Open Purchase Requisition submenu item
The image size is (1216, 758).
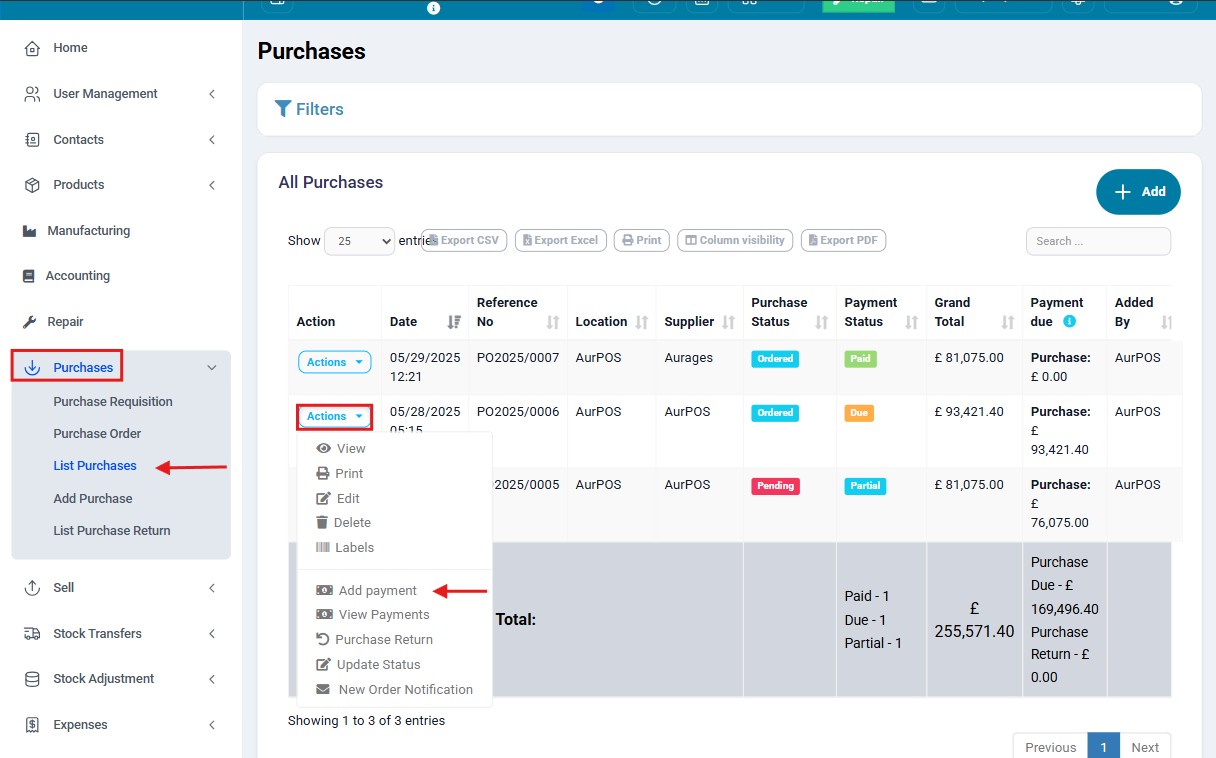[x=113, y=402]
